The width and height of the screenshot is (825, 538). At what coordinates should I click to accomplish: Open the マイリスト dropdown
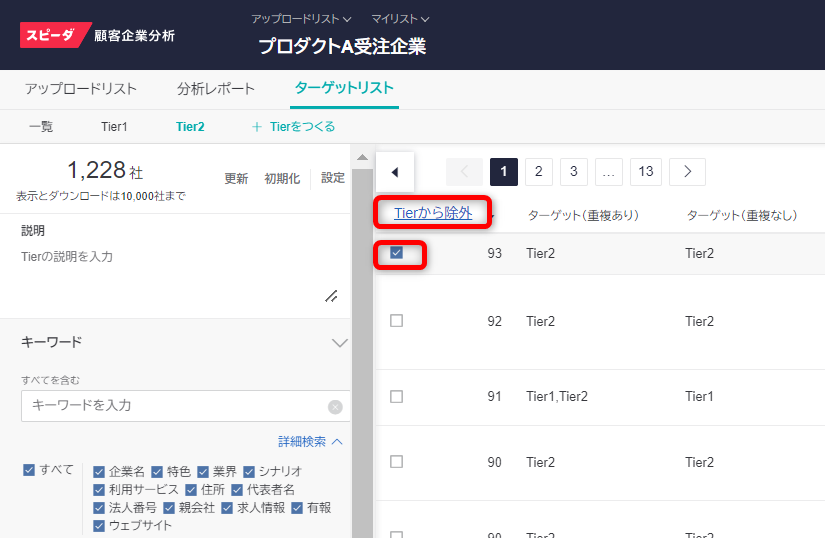coord(400,18)
